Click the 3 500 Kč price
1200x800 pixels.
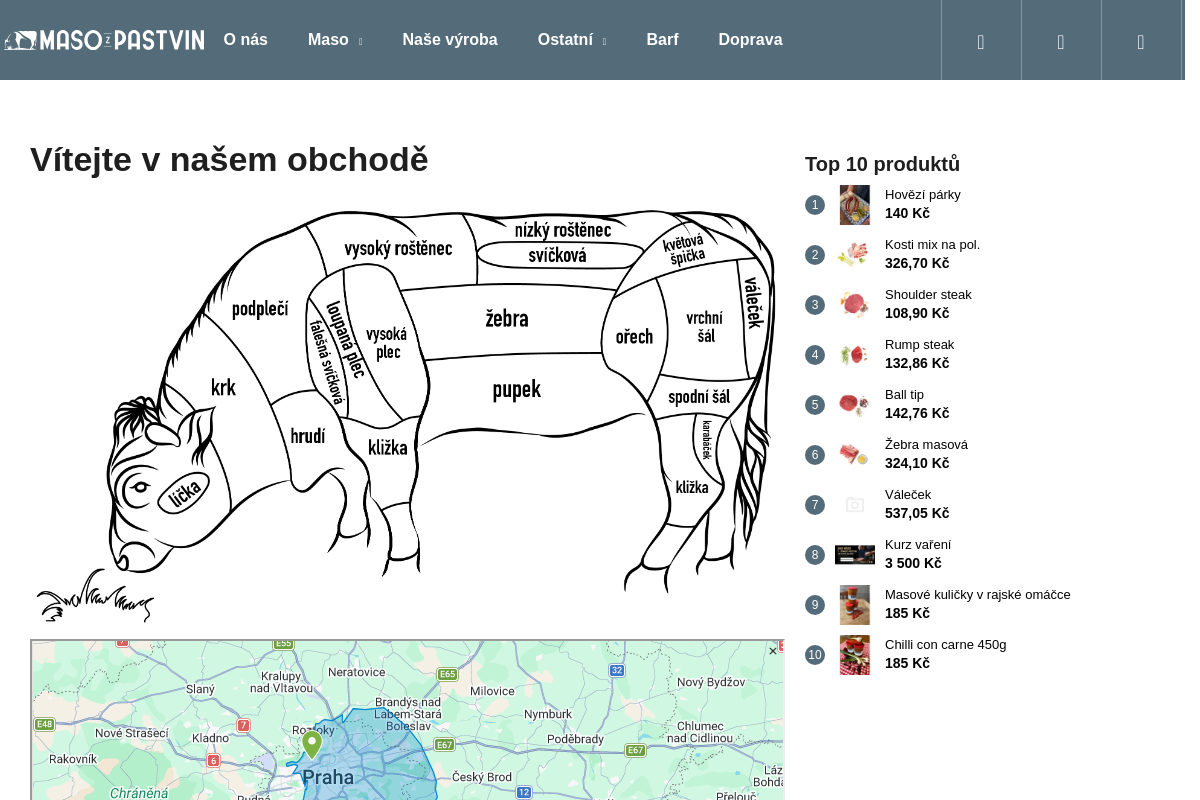point(913,563)
